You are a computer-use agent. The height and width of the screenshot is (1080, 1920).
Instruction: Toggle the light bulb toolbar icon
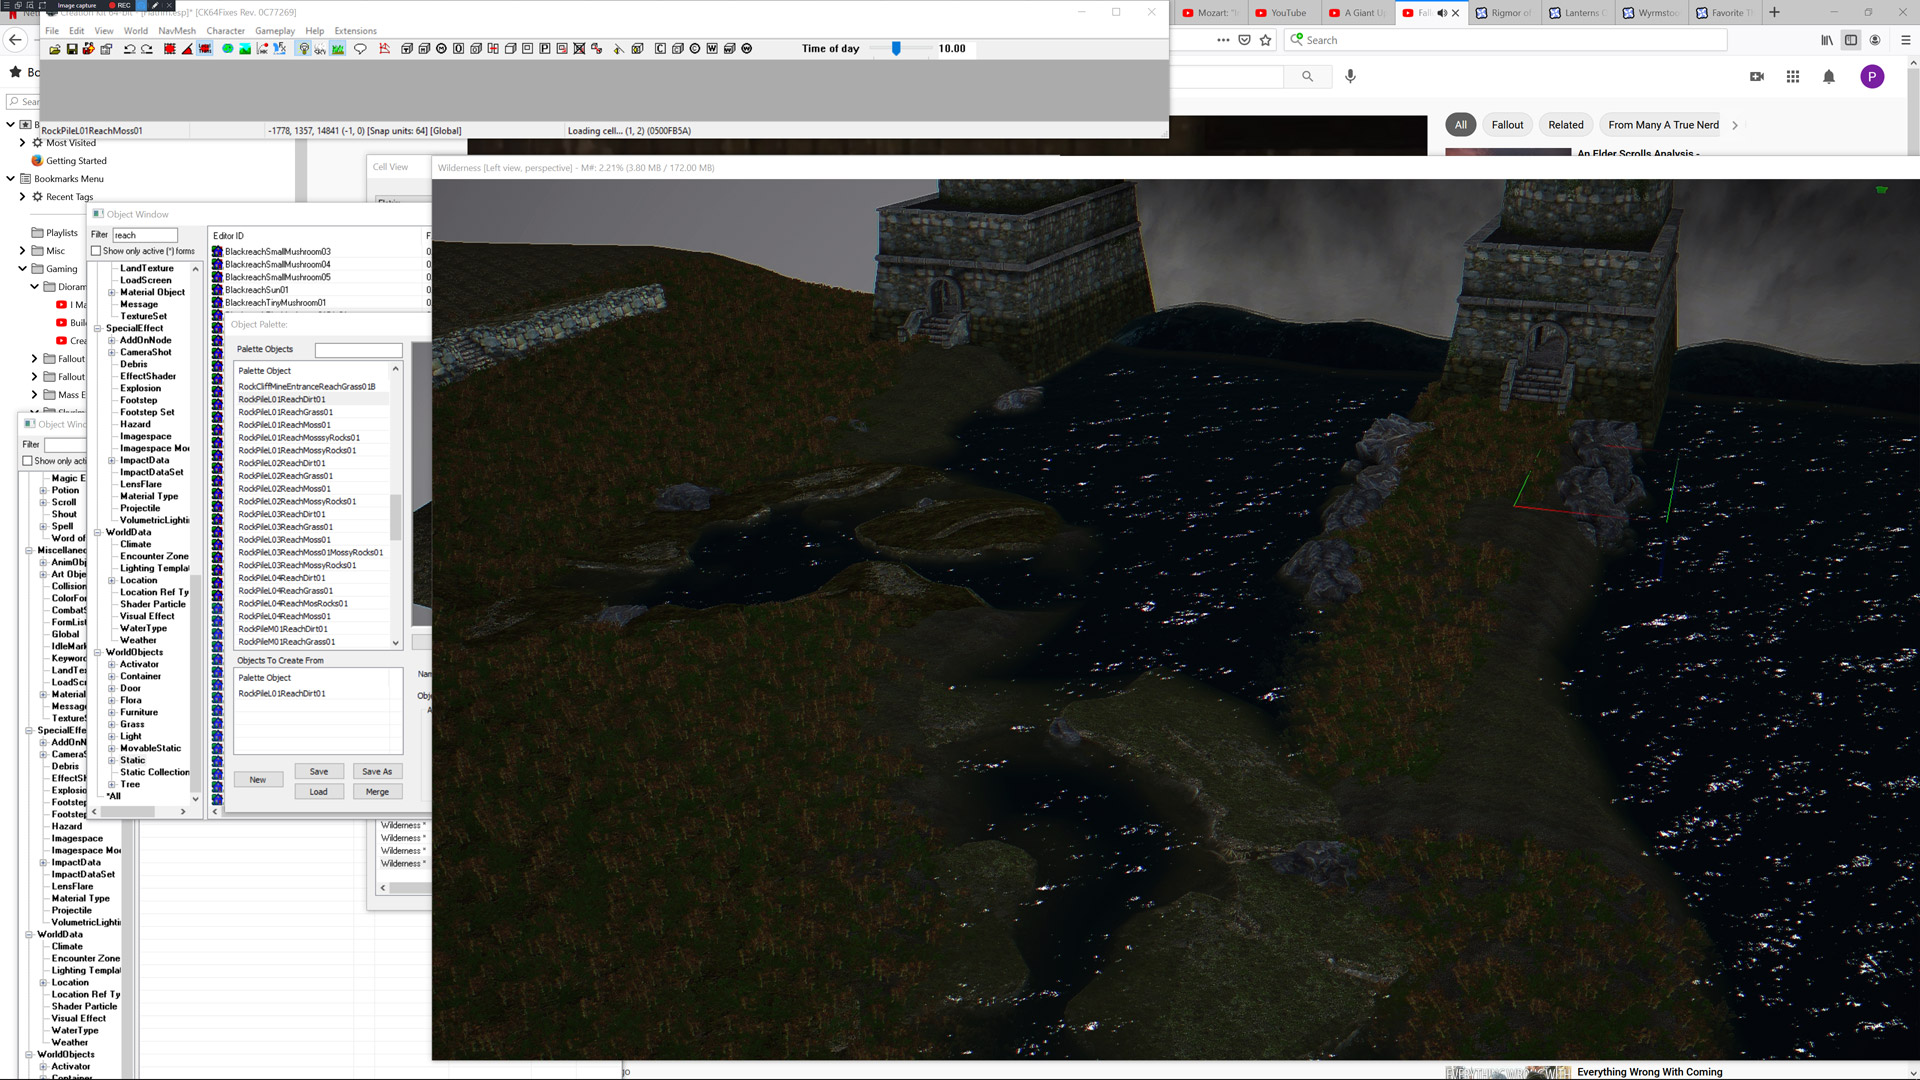tap(304, 49)
